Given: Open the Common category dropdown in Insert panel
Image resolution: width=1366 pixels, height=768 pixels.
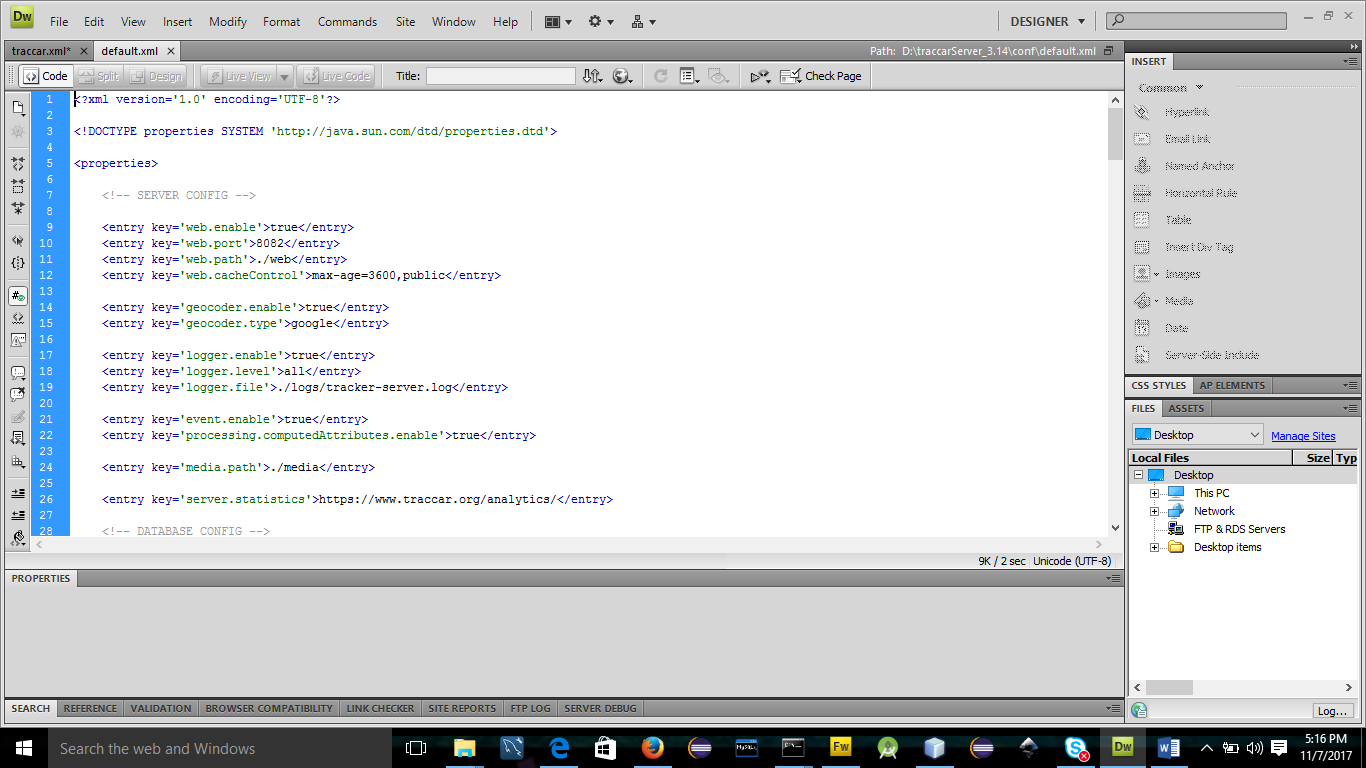Looking at the screenshot, I should pos(1171,88).
